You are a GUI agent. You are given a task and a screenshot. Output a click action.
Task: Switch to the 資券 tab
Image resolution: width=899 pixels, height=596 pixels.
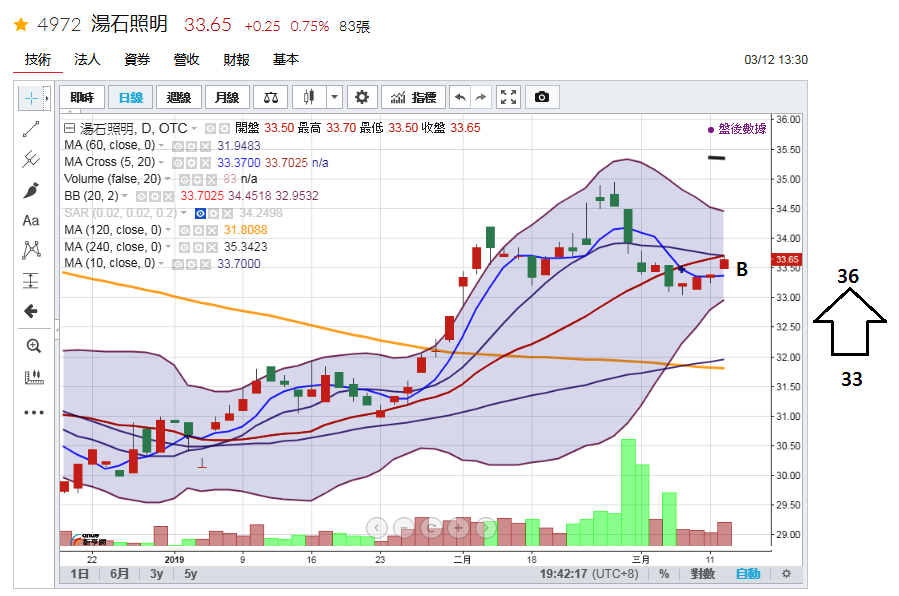pyautogui.click(x=137, y=60)
